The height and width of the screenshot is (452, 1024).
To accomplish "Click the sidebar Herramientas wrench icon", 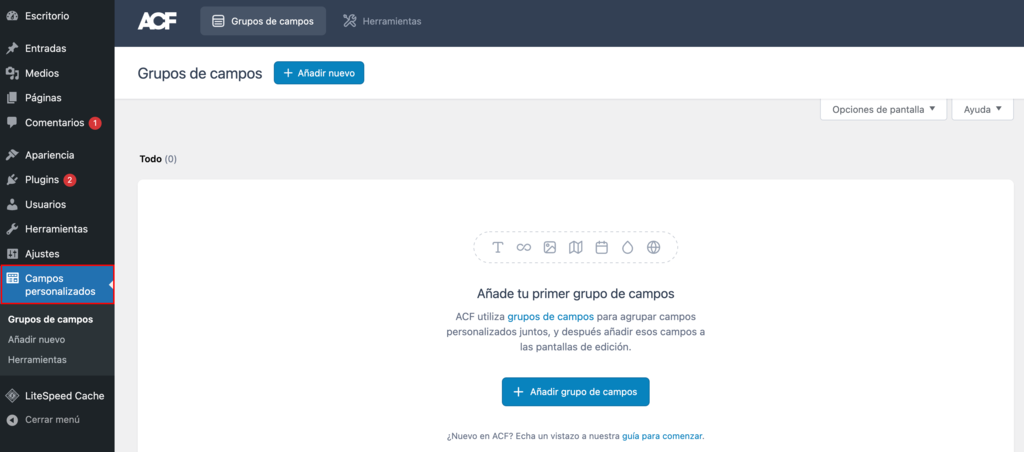I will click(x=11, y=229).
